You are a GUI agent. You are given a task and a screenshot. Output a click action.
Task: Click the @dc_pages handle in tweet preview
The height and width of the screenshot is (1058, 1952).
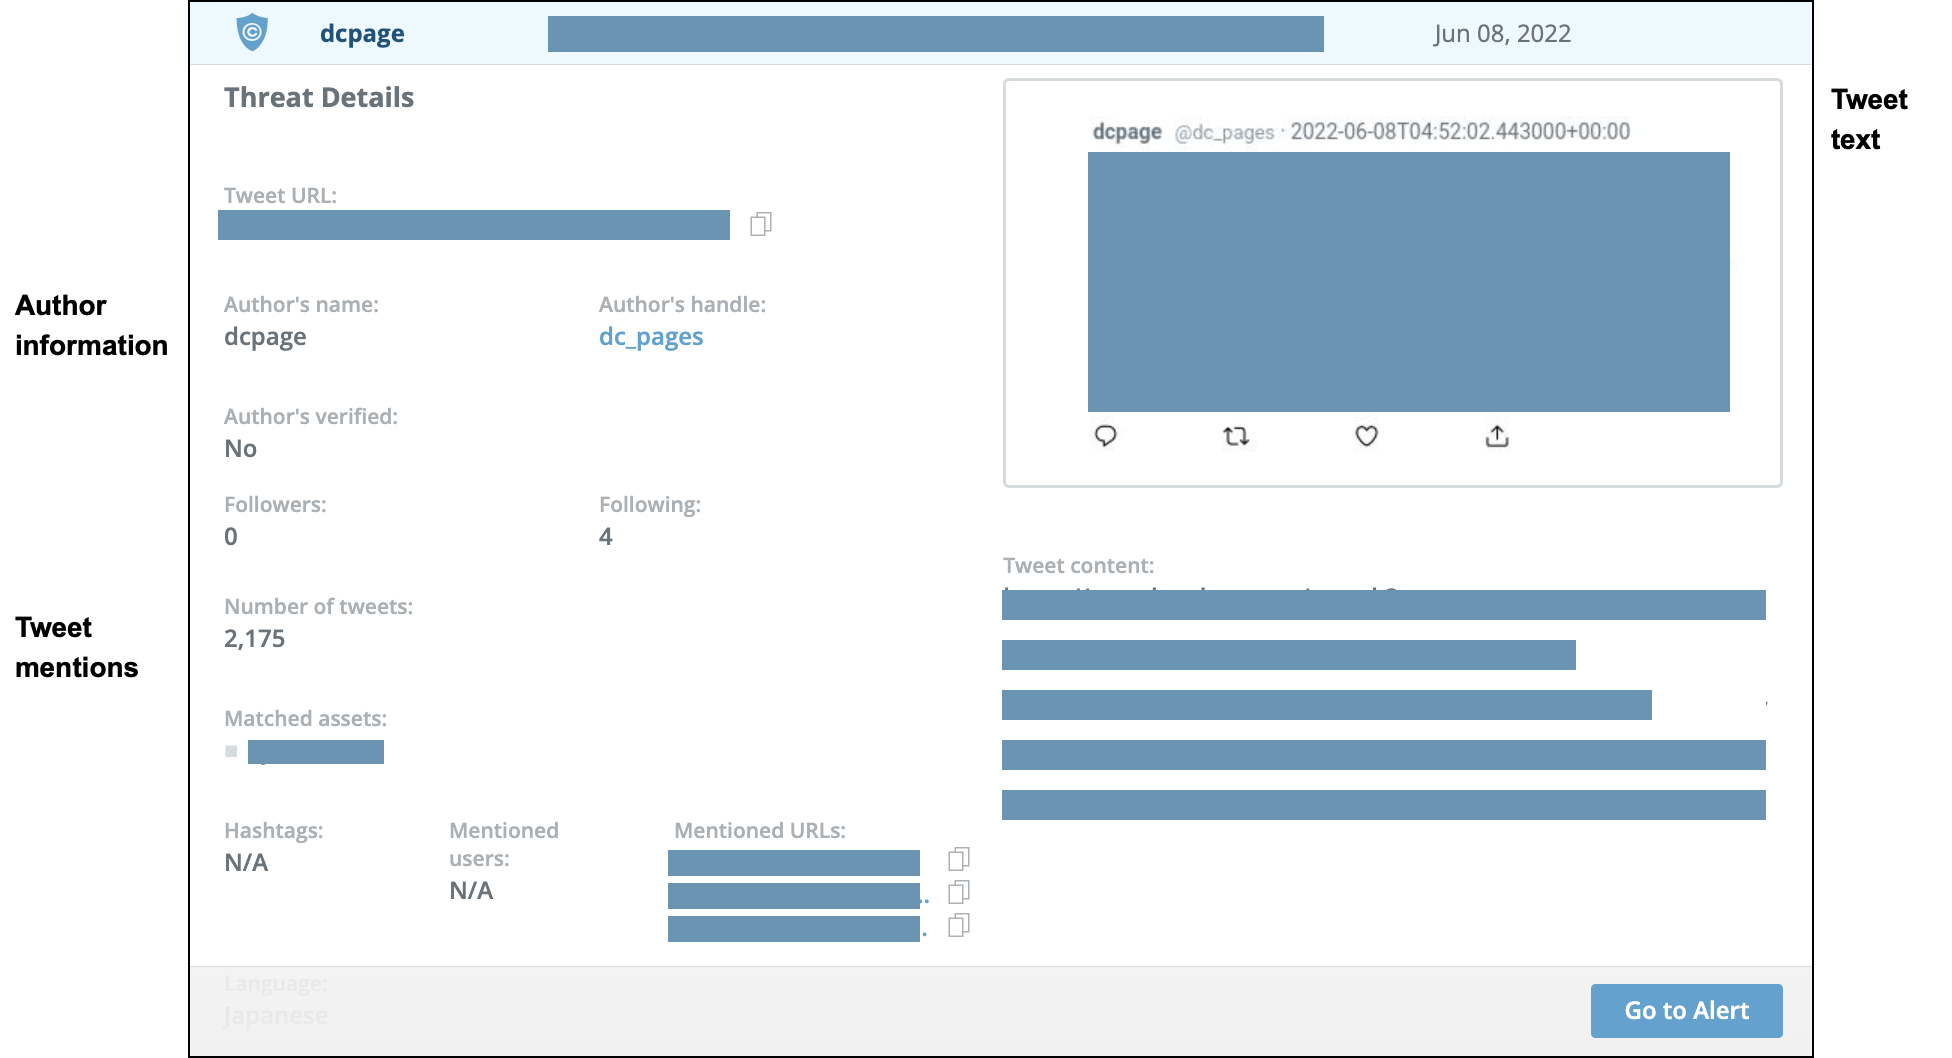pyautogui.click(x=1224, y=132)
